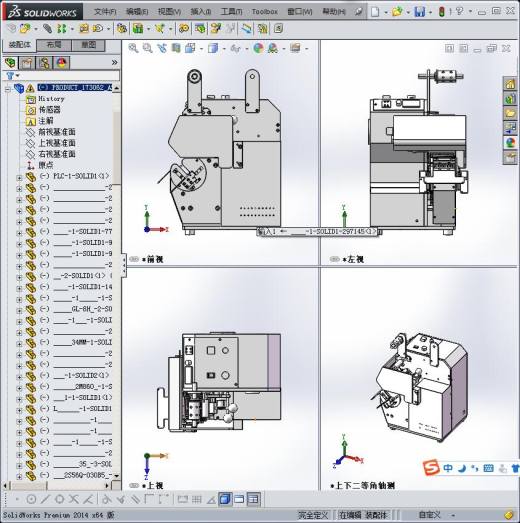This screenshot has width=520, height=523.
Task: Toggle Sogou IME moon half-width mode
Action: point(462,468)
